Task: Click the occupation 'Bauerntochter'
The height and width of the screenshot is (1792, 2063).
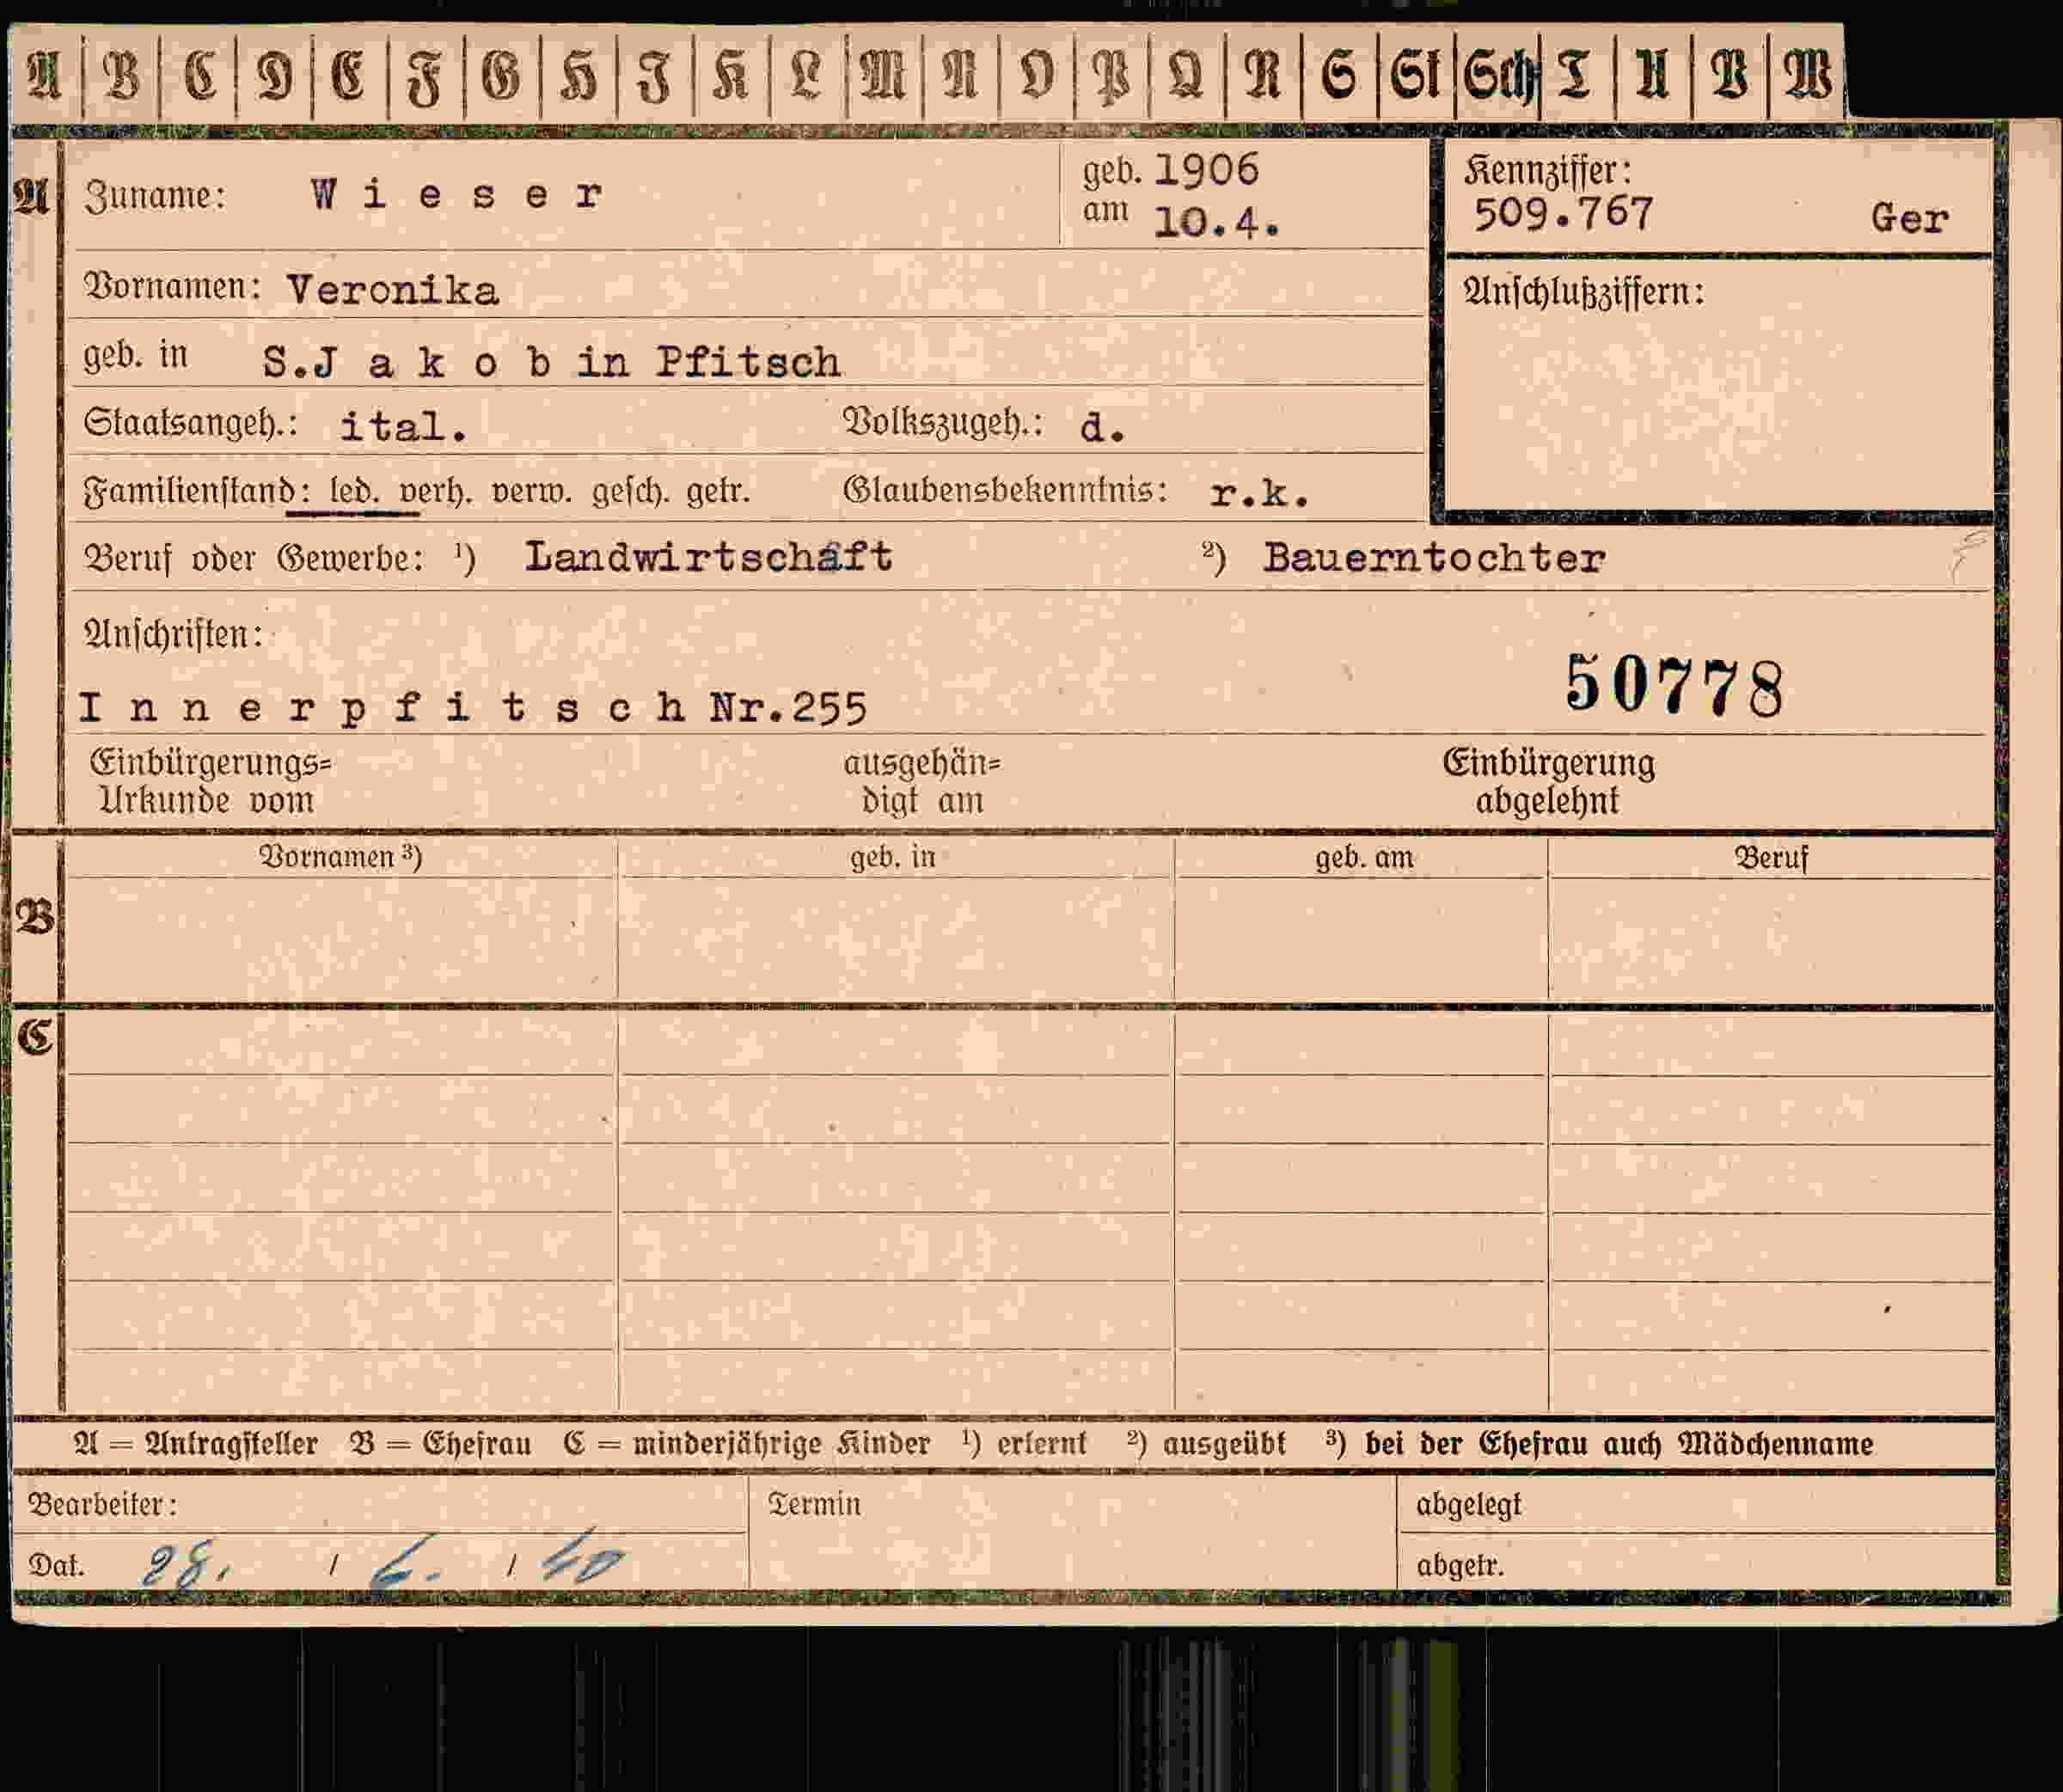Action: 1434,558
